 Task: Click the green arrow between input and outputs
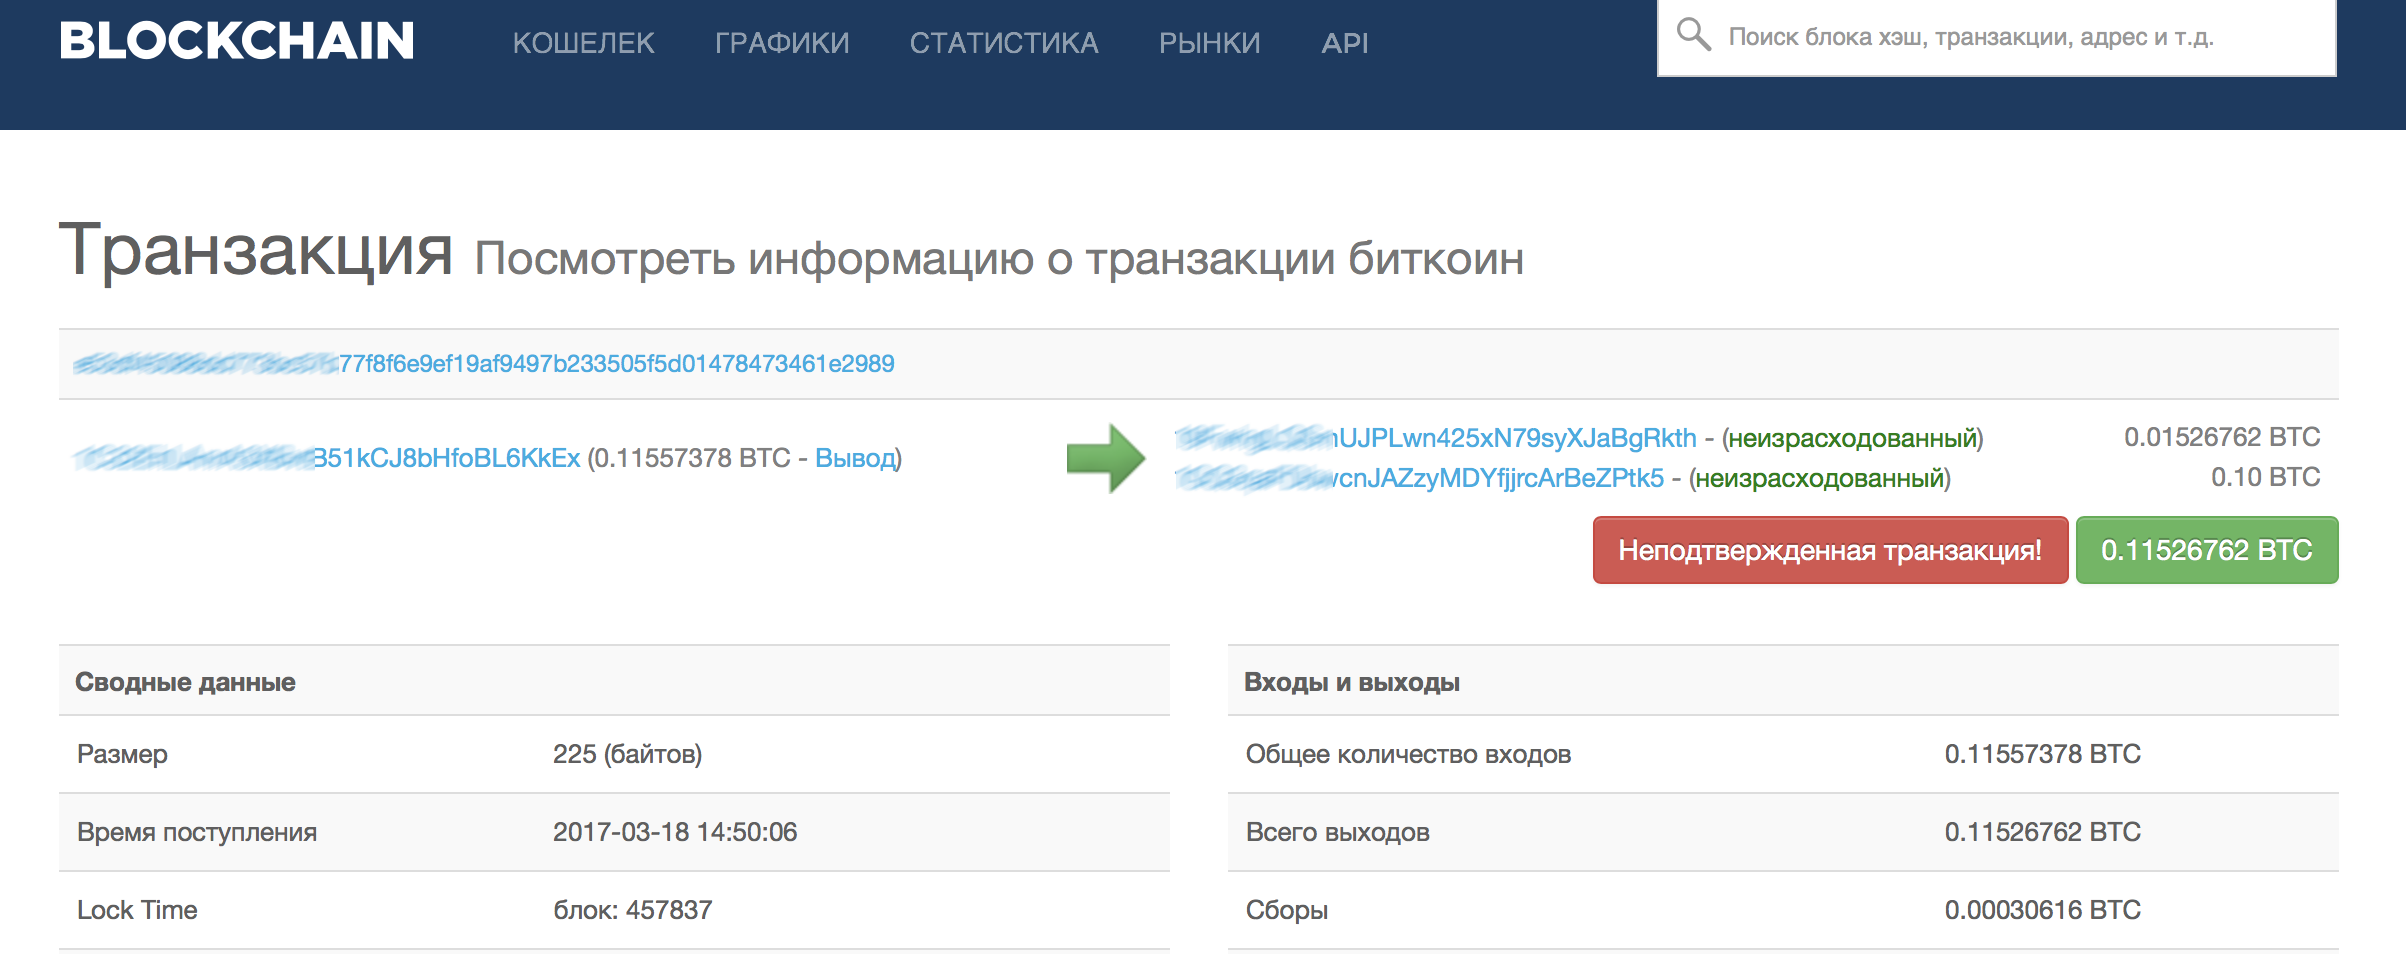tap(1105, 458)
